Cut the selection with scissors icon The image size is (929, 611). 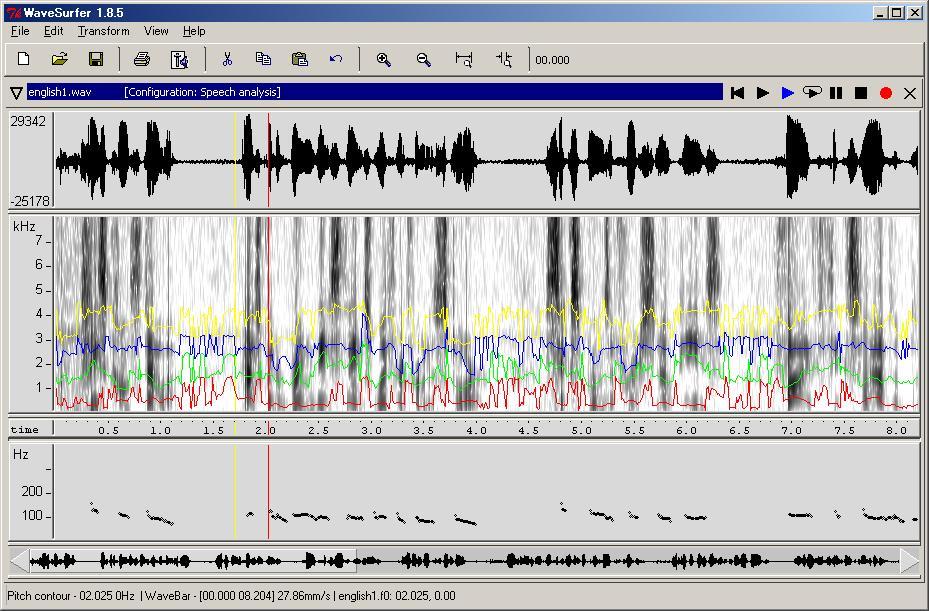tap(227, 60)
